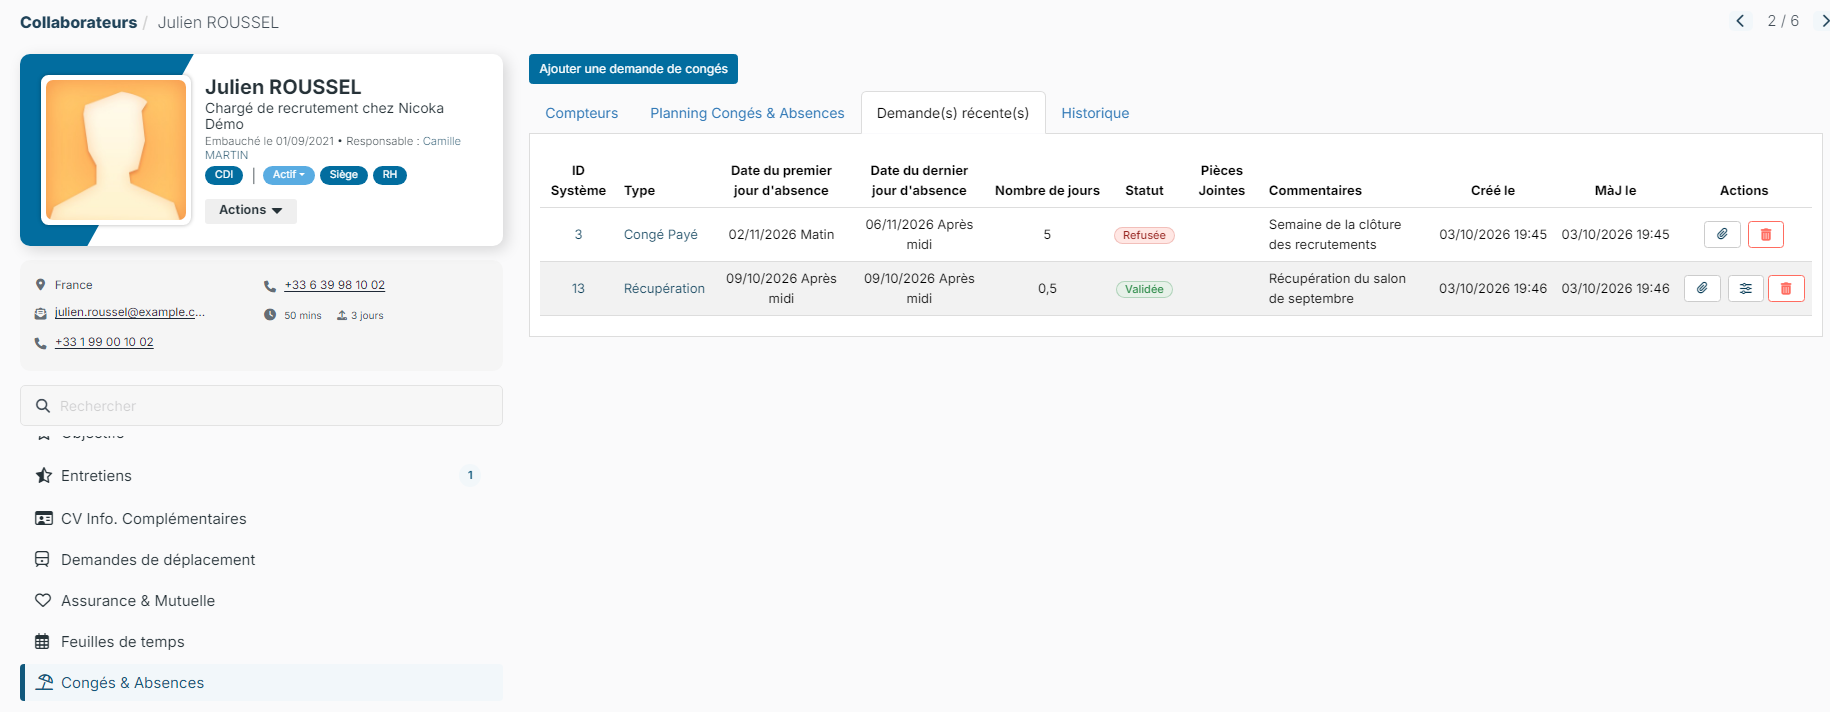This screenshot has height=712, width=1830.
Task: Click the Statut column header
Action: 1144,191
